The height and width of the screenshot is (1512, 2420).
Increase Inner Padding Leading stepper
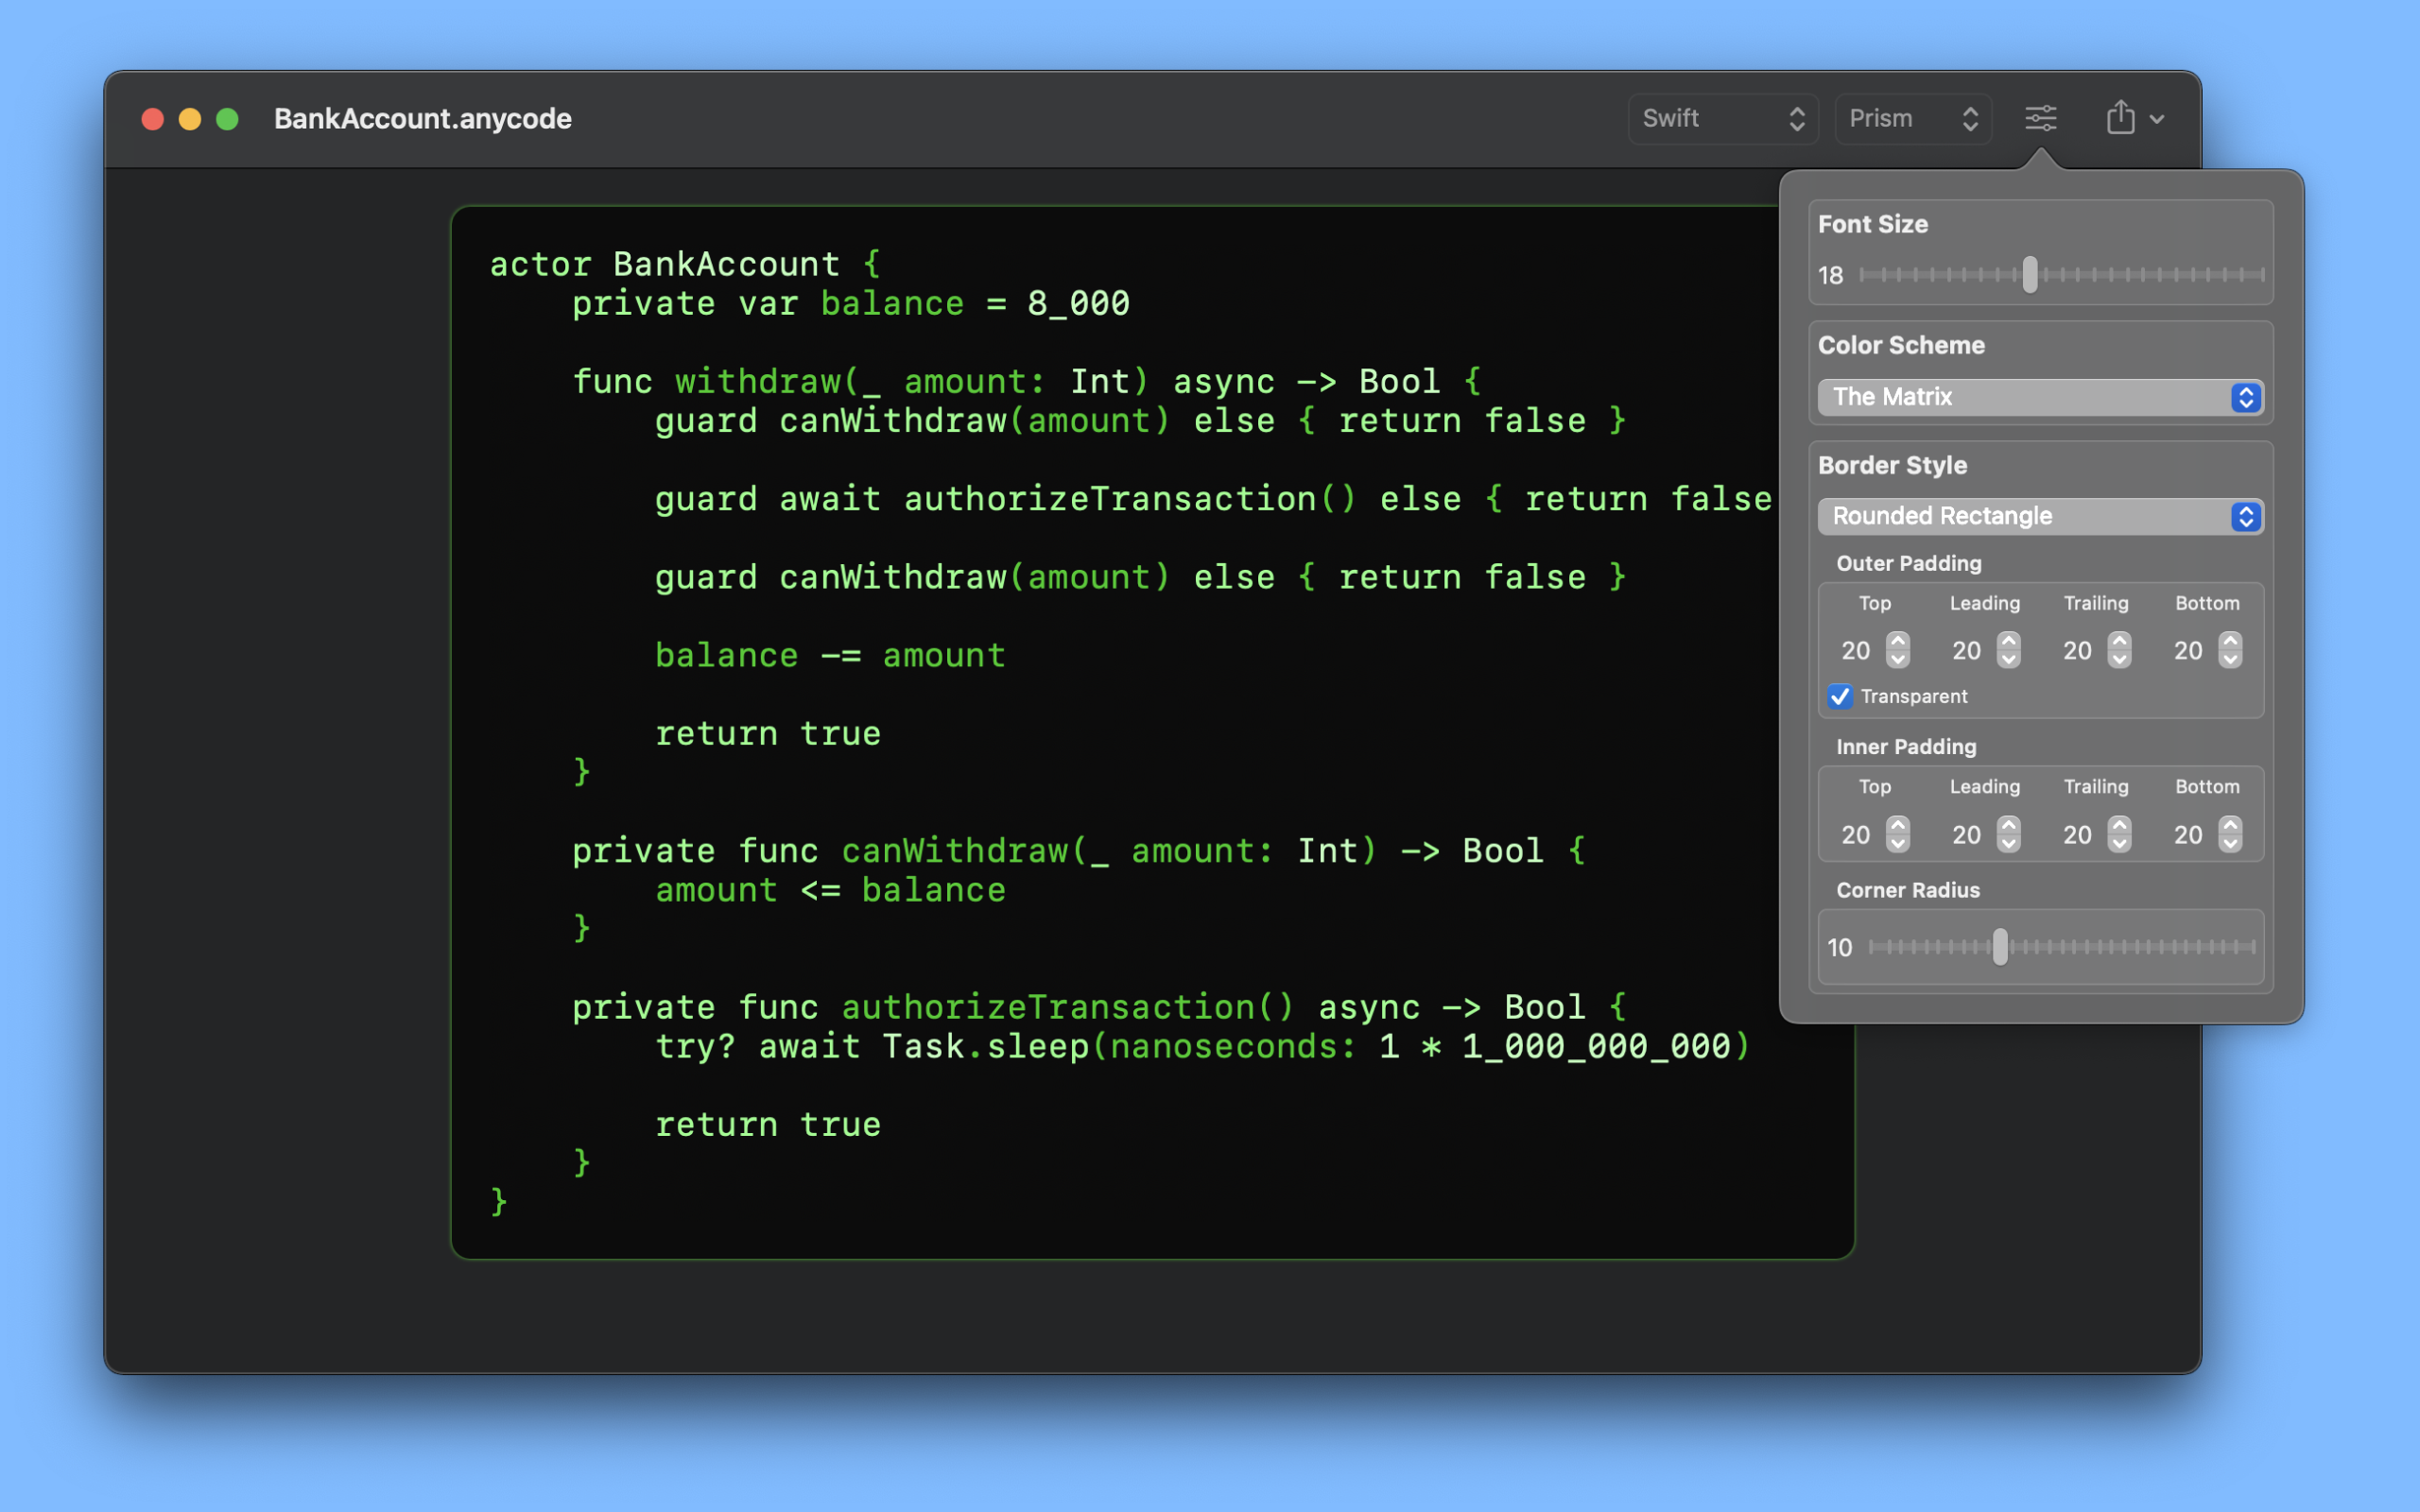tap(2009, 824)
